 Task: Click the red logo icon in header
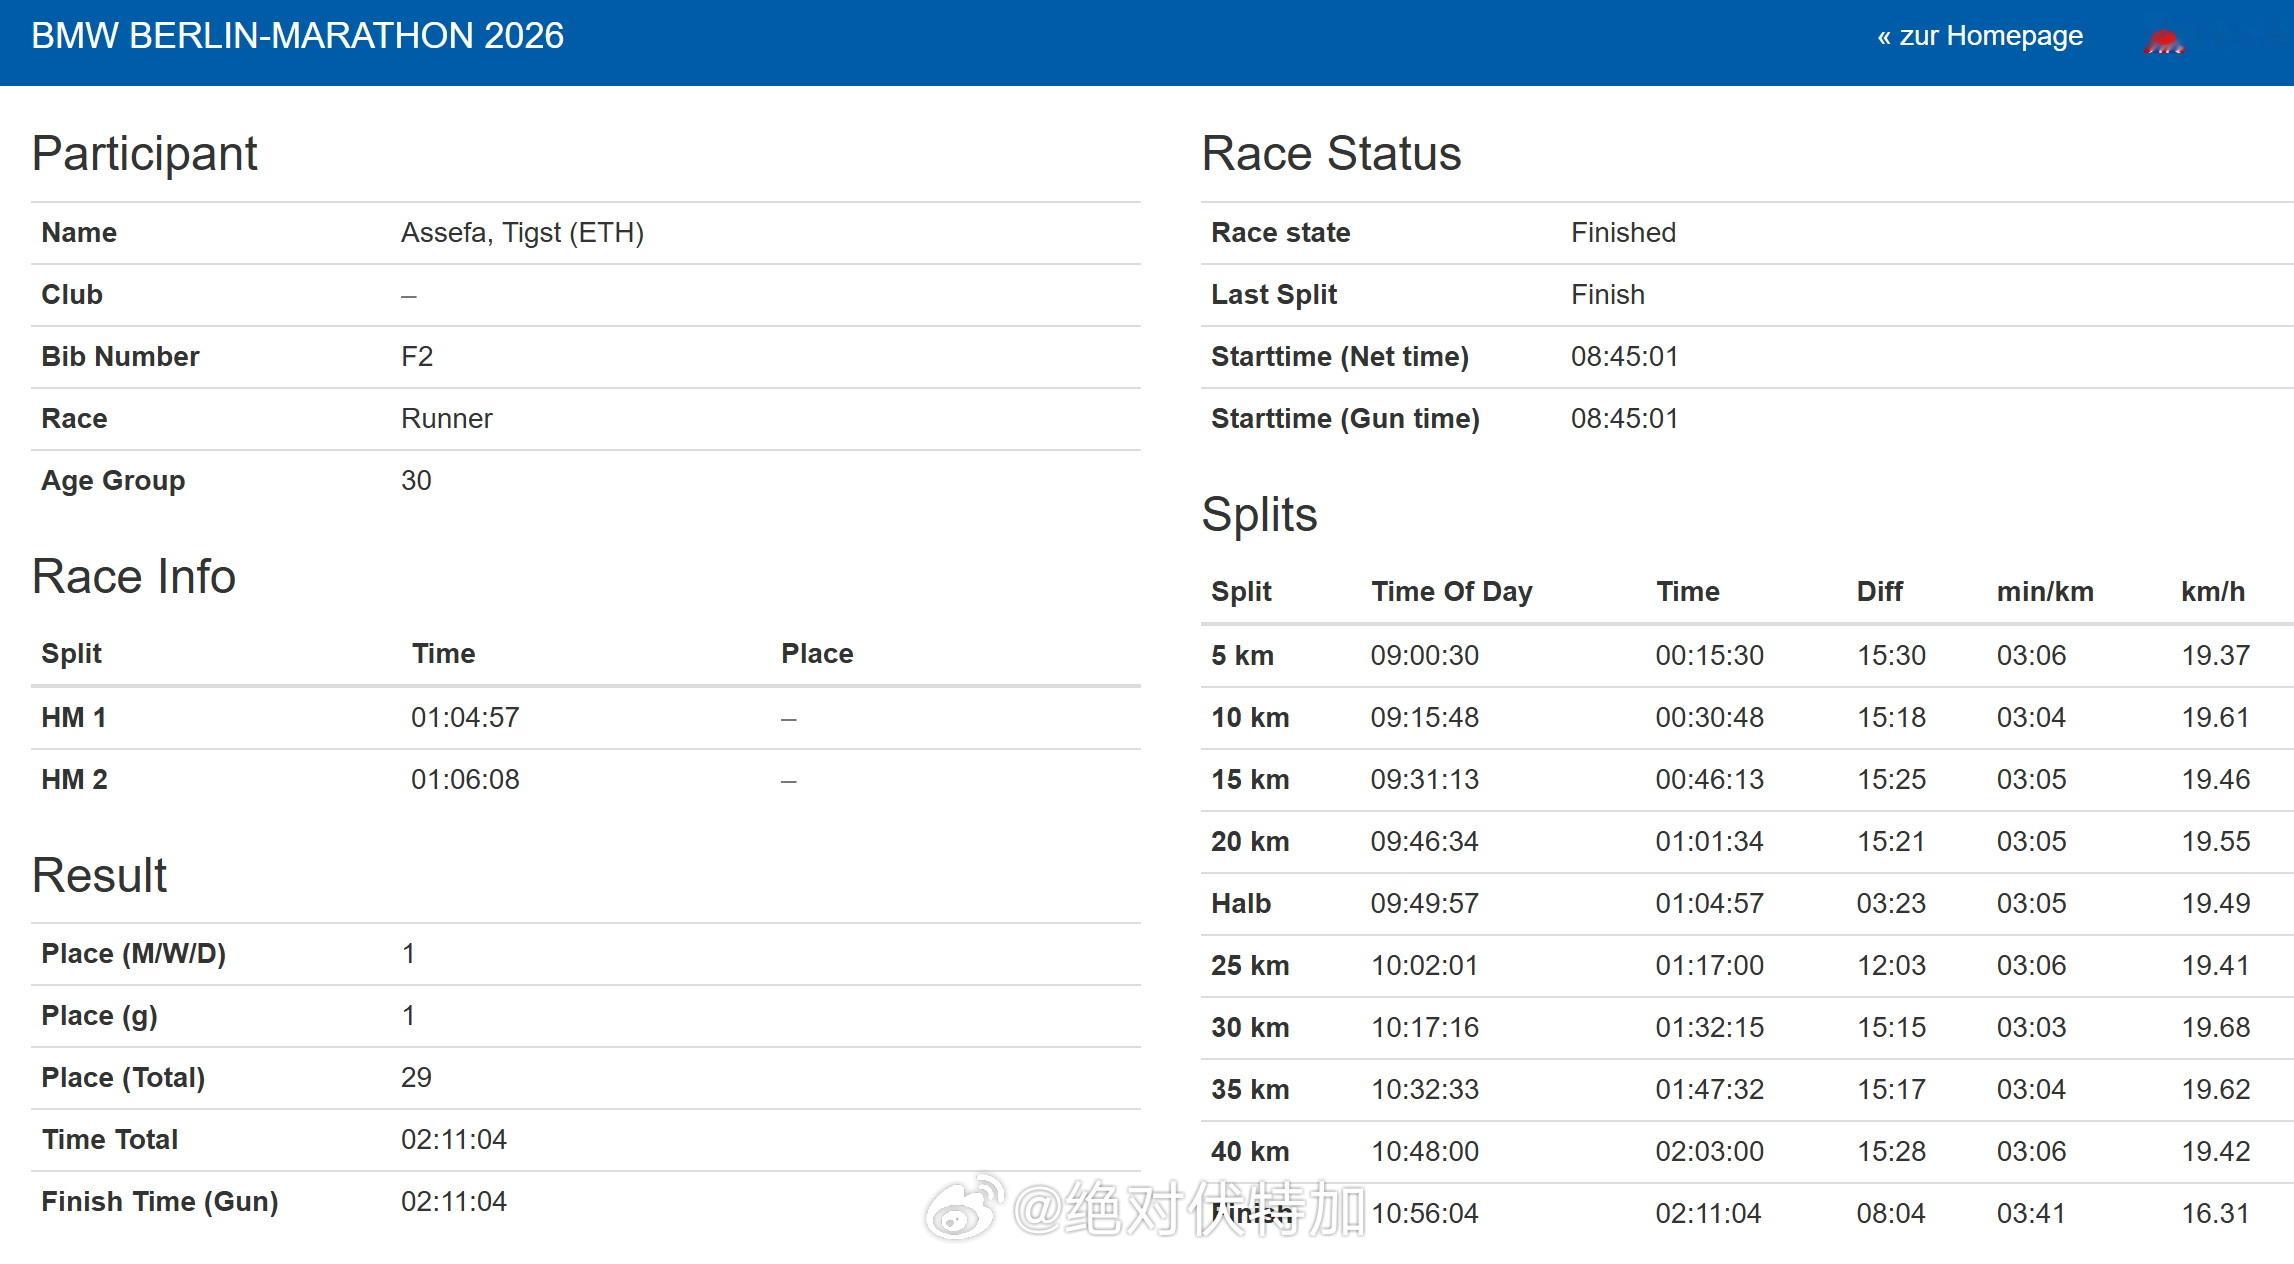[x=2165, y=41]
